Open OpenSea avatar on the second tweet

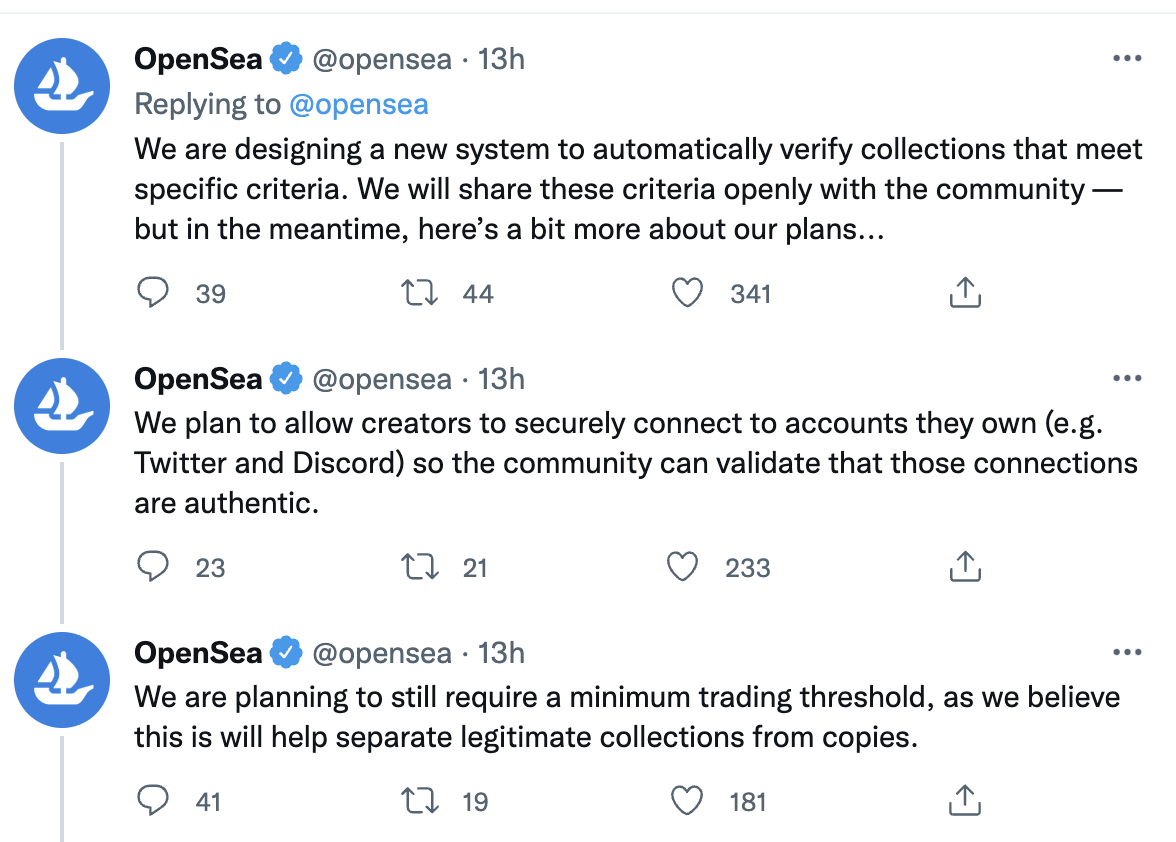click(x=62, y=406)
